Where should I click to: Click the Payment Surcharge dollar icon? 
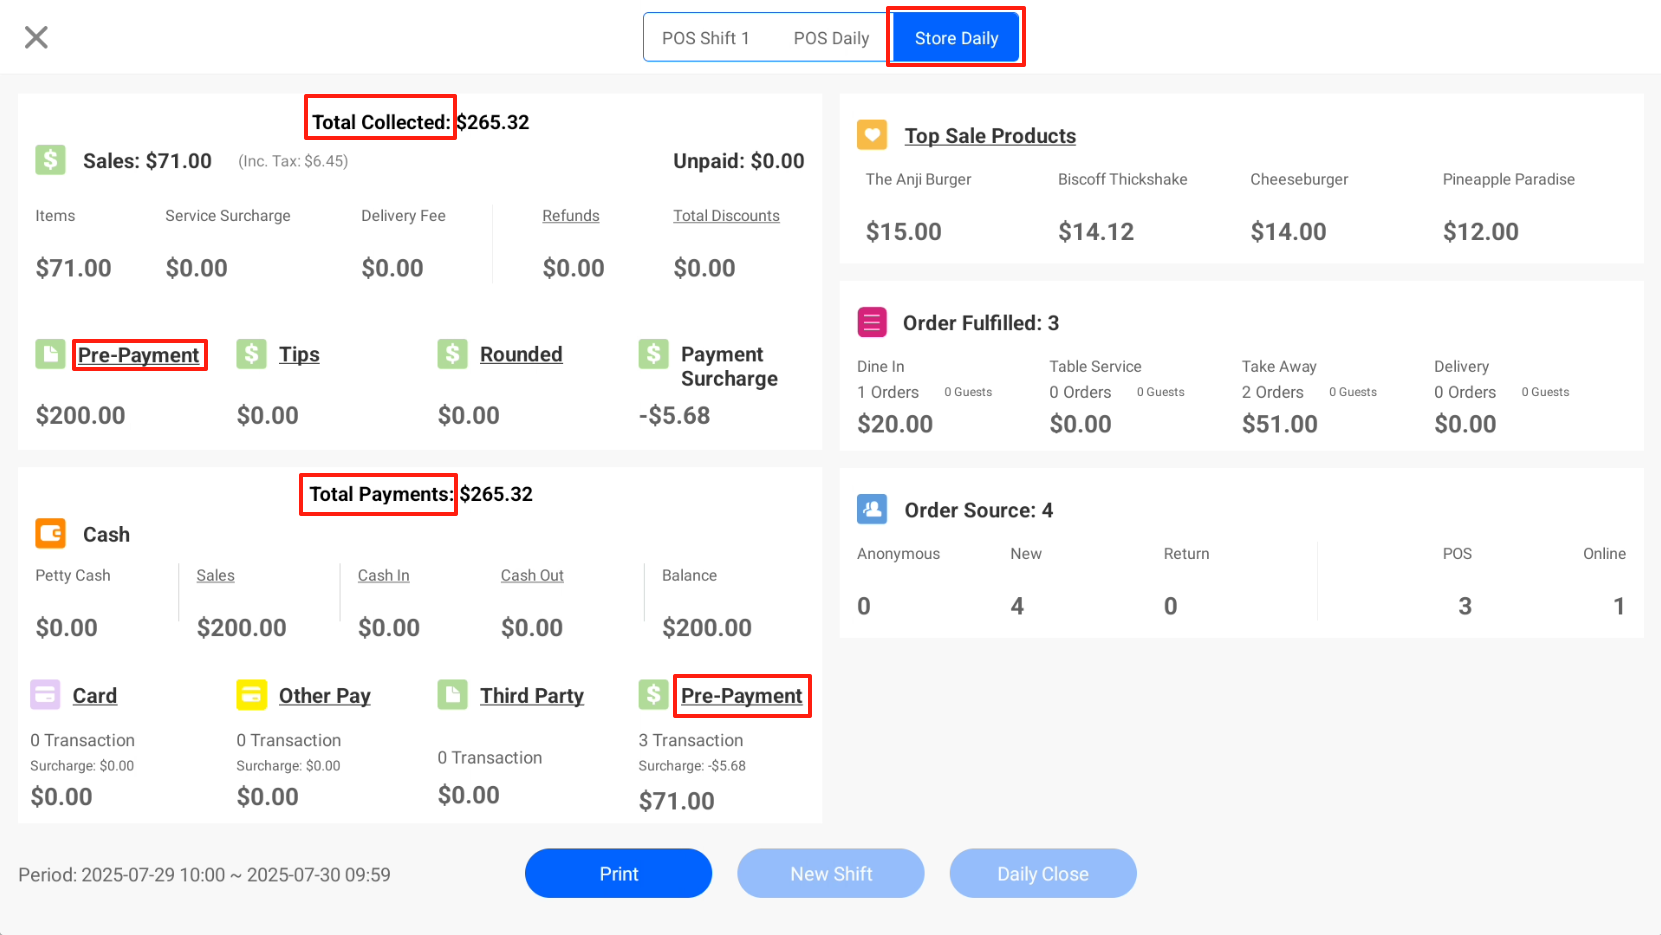(x=654, y=354)
